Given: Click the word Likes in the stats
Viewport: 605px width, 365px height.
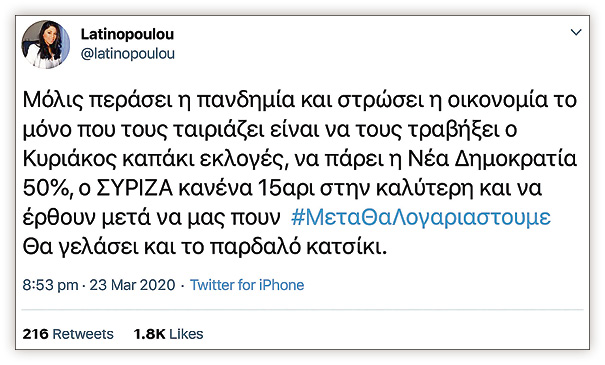Looking at the screenshot, I should [186, 334].
